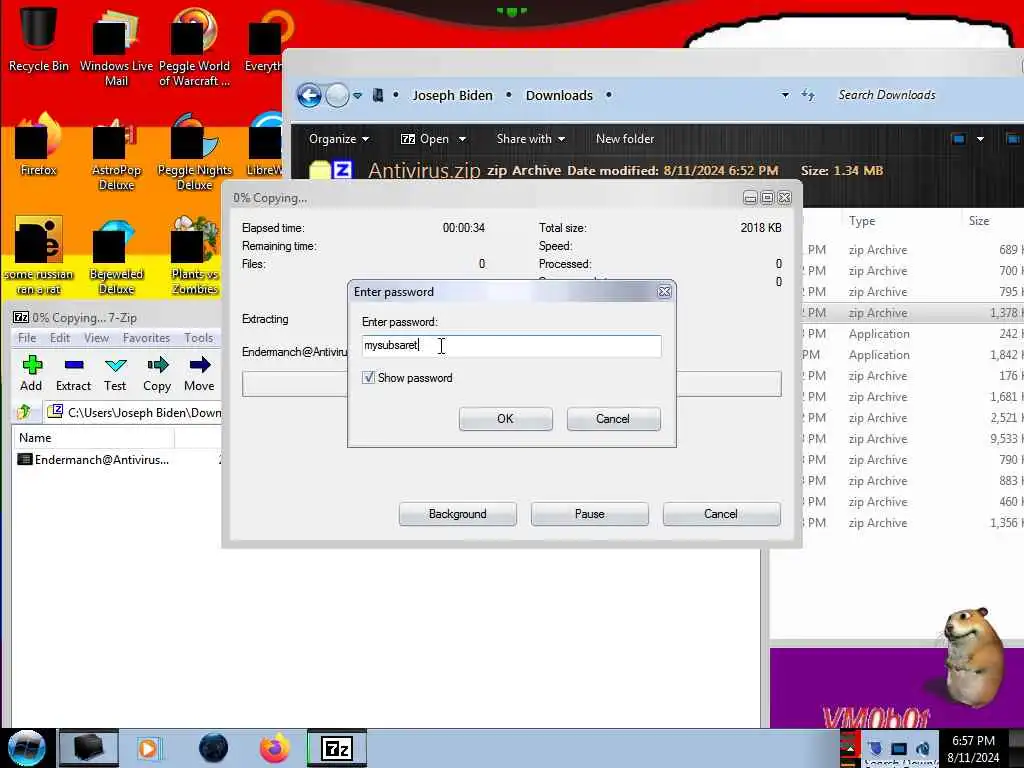Select the Application row sized 242

click(x=913, y=334)
